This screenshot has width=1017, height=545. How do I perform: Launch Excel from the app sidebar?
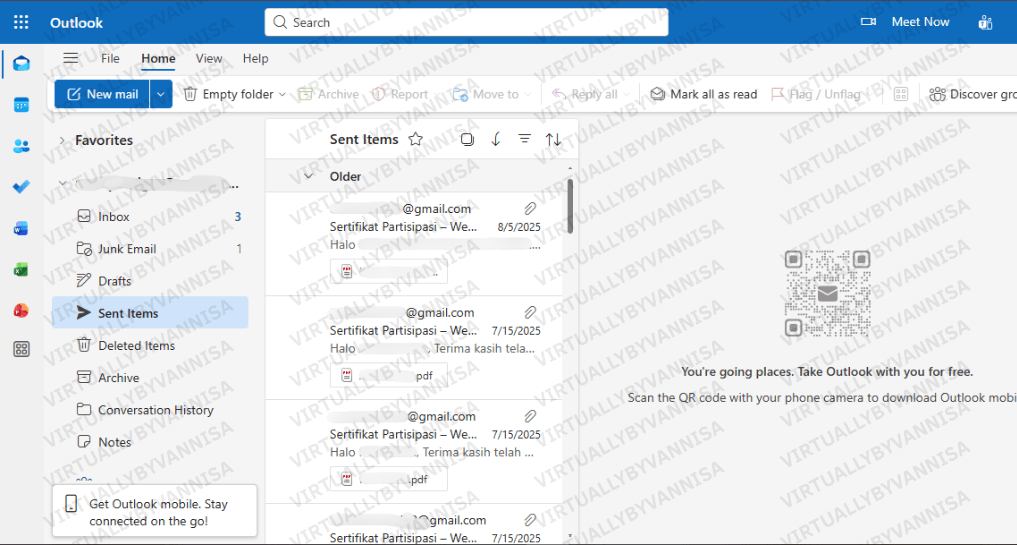[21, 269]
